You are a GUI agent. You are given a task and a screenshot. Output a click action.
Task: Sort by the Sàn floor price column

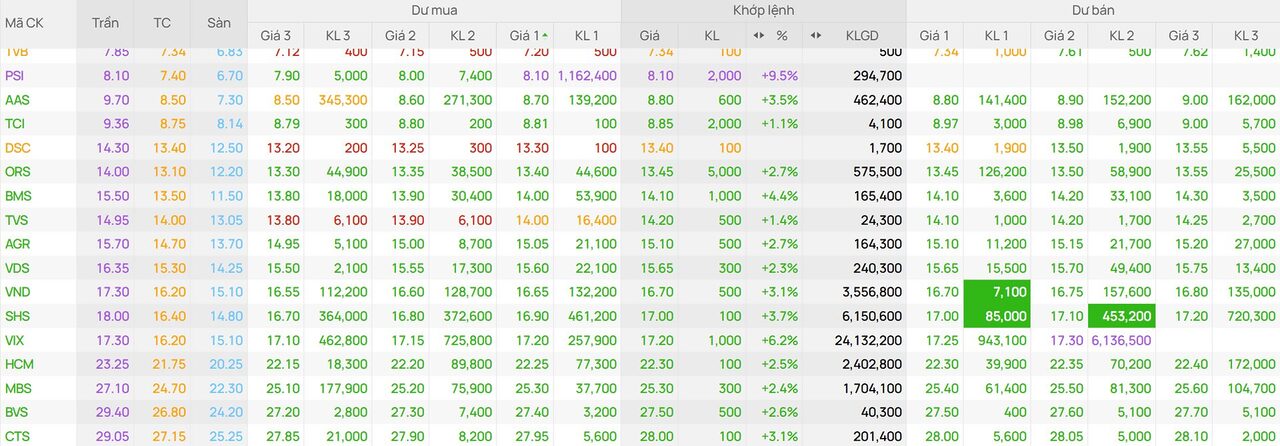(x=218, y=22)
